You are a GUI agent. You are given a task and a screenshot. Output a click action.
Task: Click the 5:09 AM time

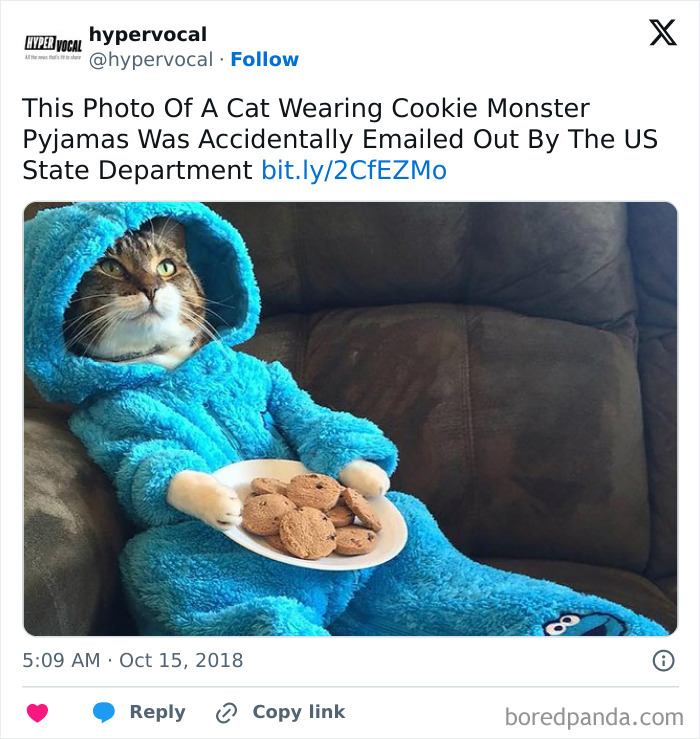point(62,660)
